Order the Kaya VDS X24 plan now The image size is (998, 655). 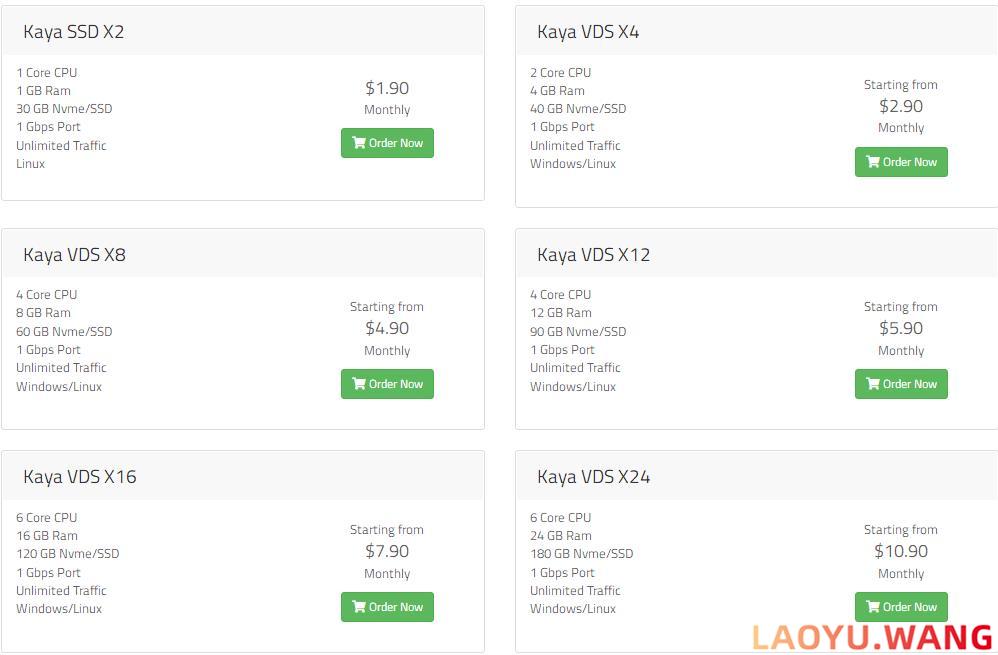[901, 607]
